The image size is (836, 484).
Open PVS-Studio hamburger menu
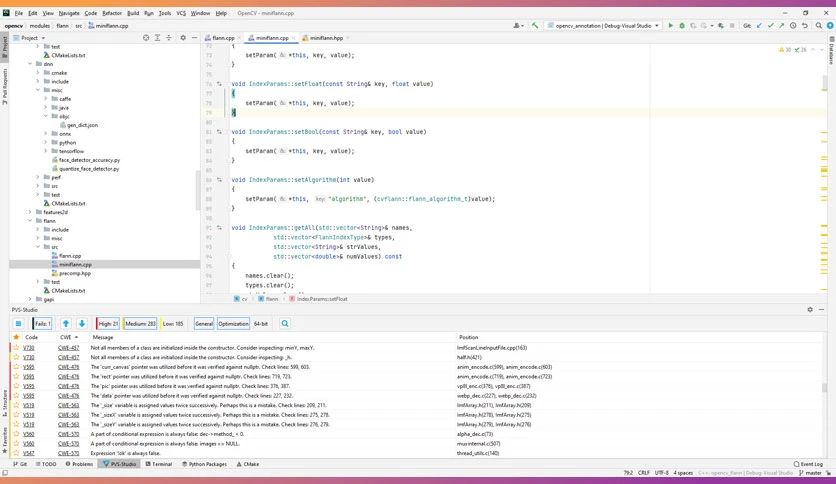click(18, 324)
